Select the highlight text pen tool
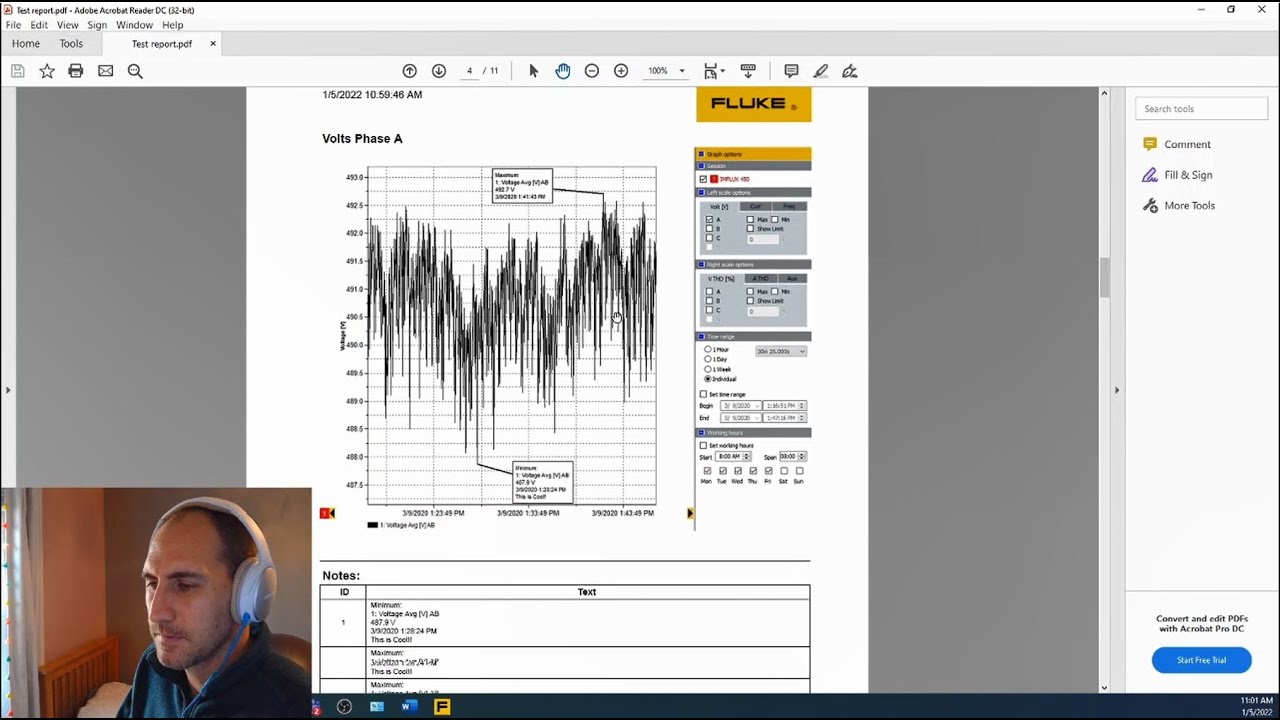The width and height of the screenshot is (1280, 720). pos(821,71)
